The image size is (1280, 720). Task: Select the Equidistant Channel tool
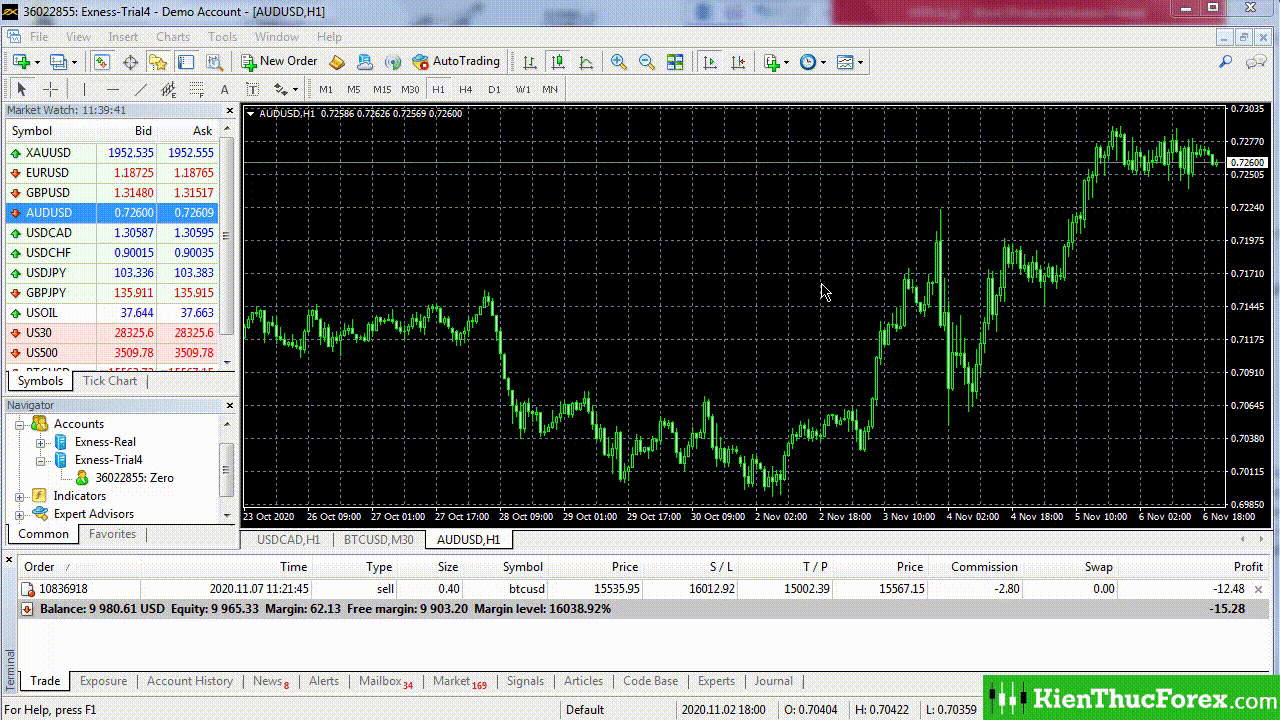tap(168, 89)
